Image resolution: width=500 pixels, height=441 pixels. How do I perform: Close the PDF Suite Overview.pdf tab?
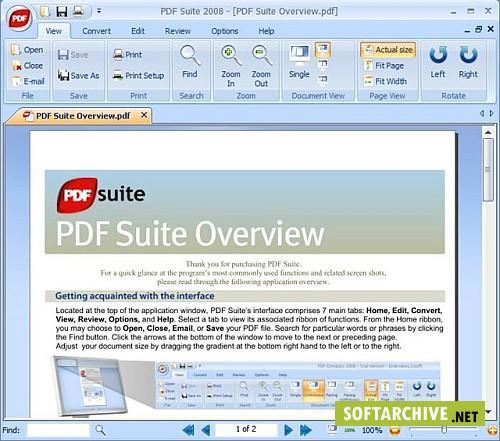pyautogui.click(x=144, y=115)
